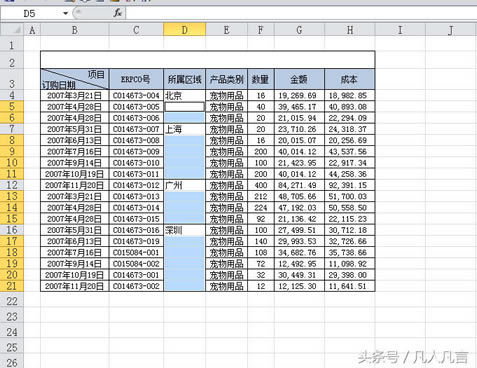Select row 7 header

click(12, 129)
